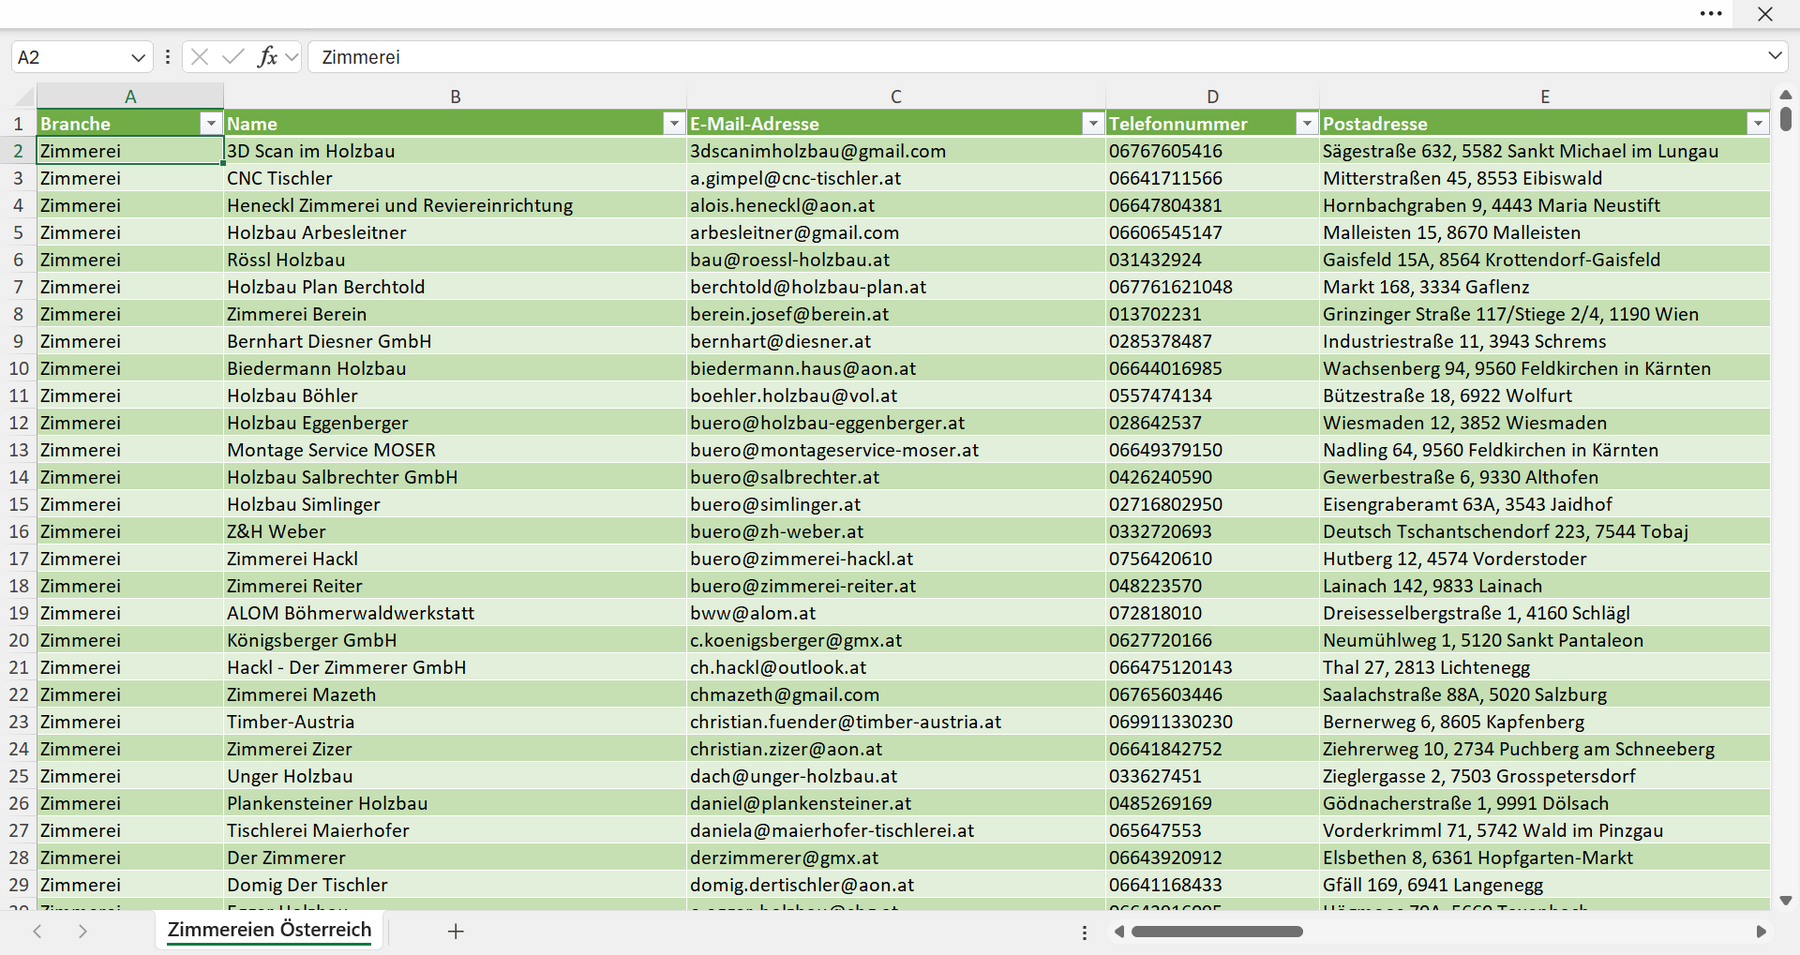
Task: Switch to Zimmereien Österreich sheet tab
Action: tap(269, 930)
